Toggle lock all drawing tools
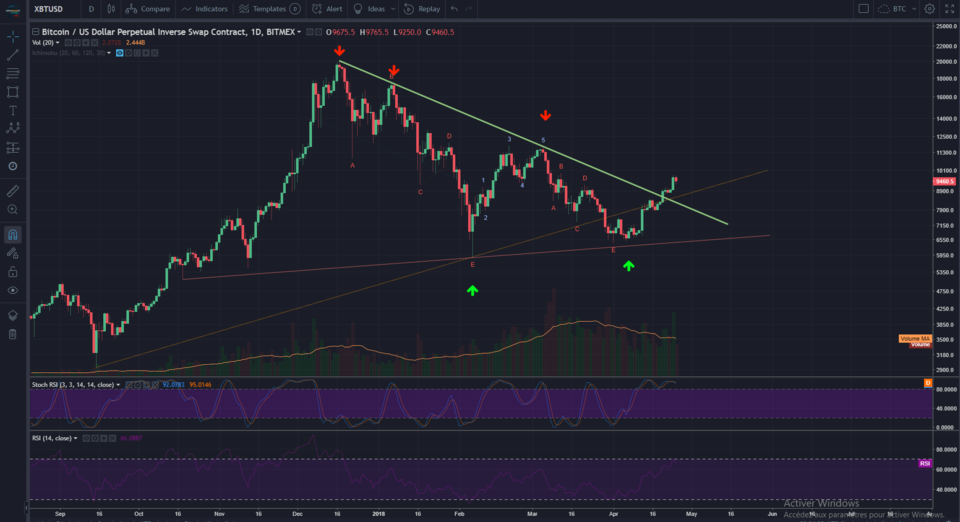Image resolution: width=960 pixels, height=522 pixels. tap(12, 272)
